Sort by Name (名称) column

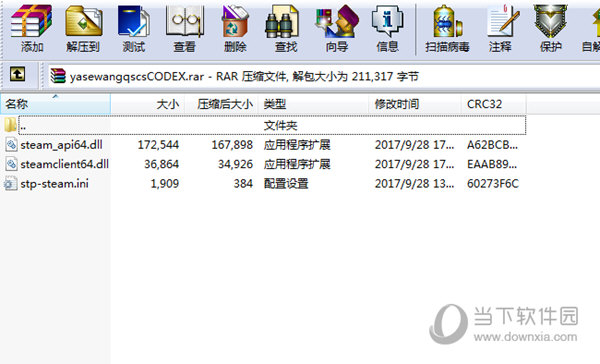click(x=55, y=104)
